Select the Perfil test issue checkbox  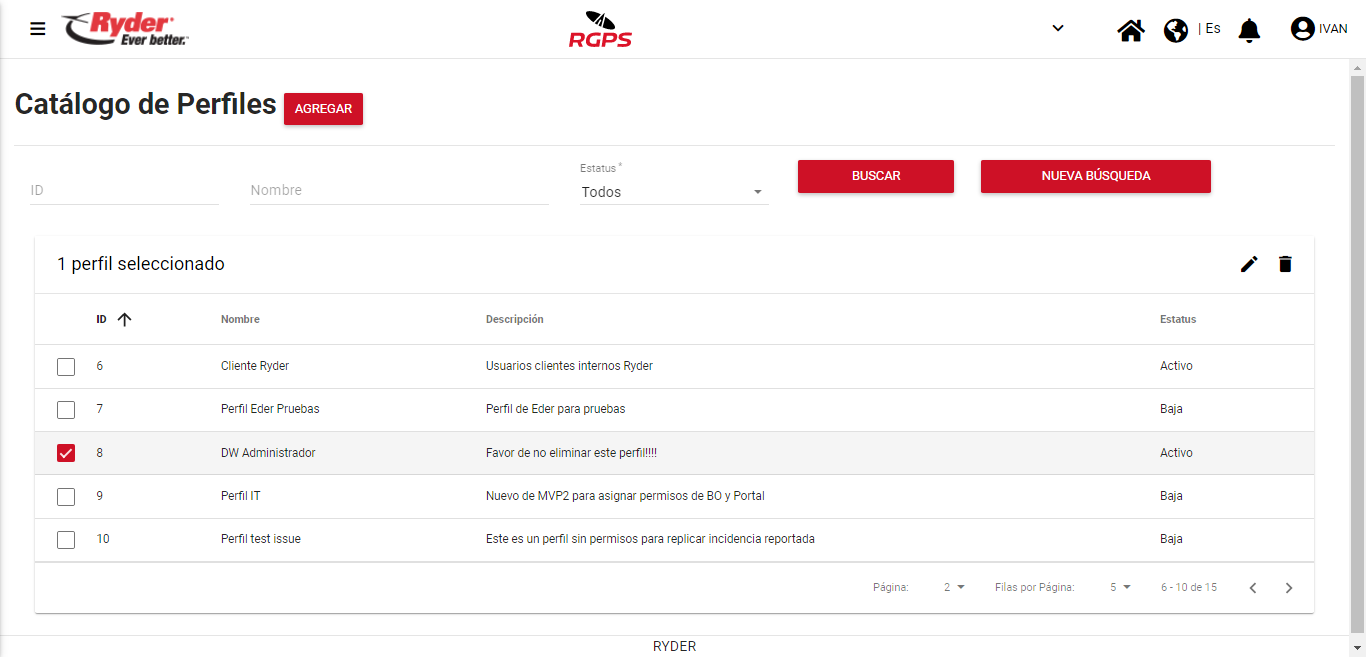pos(66,540)
